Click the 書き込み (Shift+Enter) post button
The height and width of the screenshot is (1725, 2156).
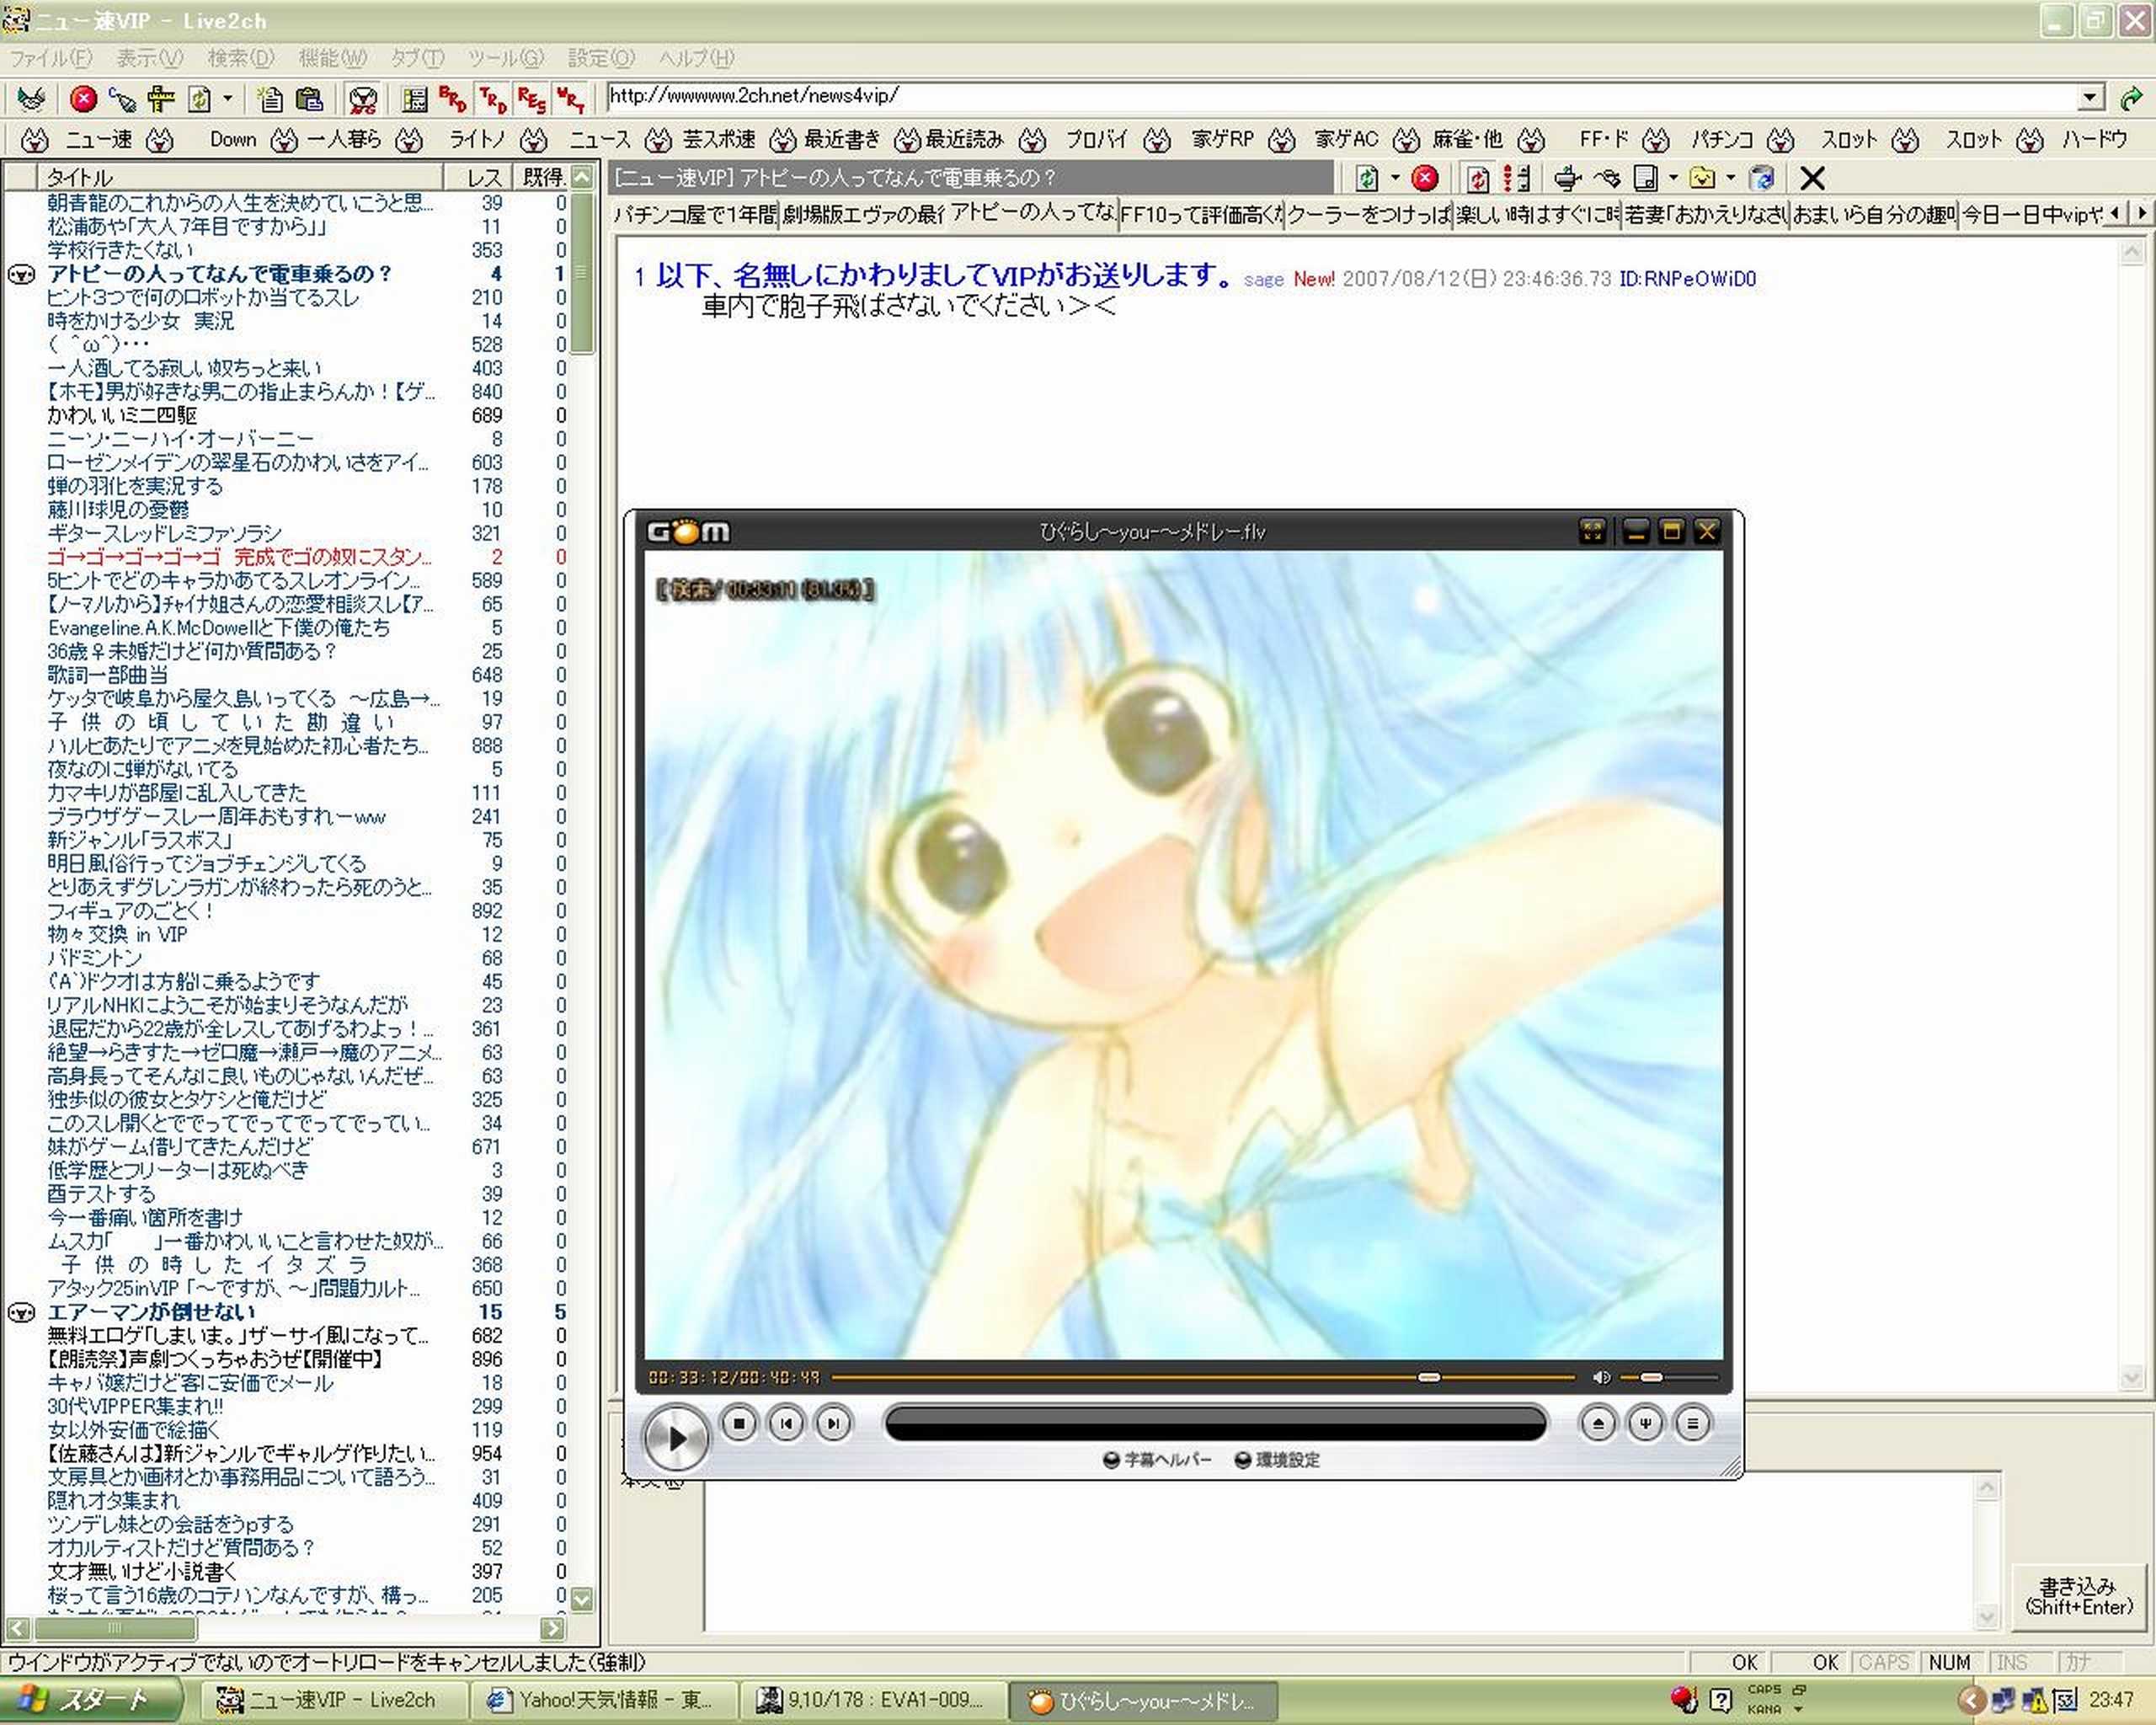pyautogui.click(x=2078, y=1596)
